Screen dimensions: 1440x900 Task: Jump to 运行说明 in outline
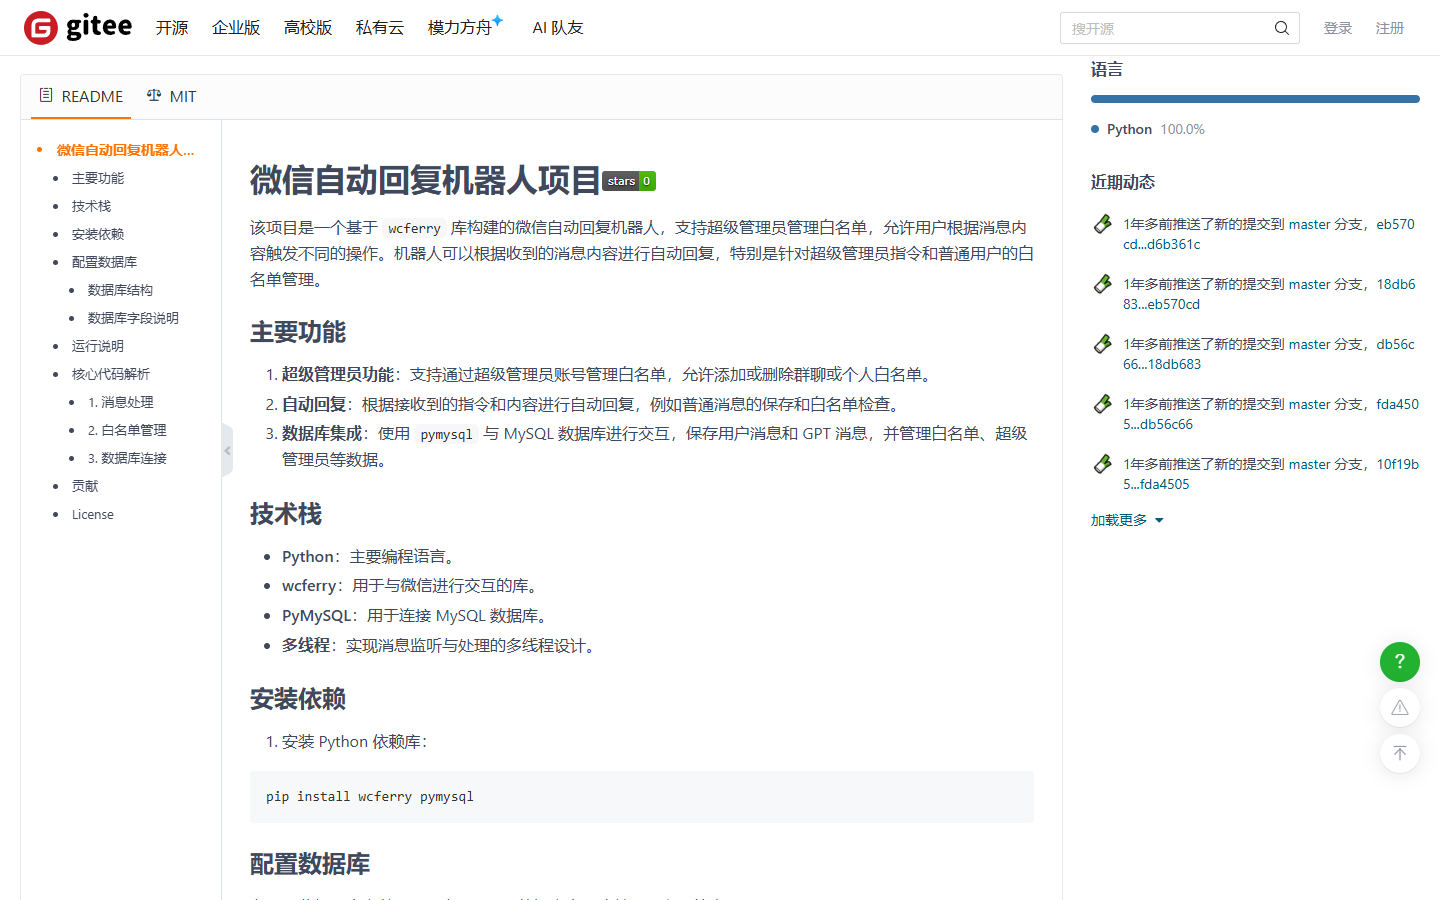[x=98, y=346]
